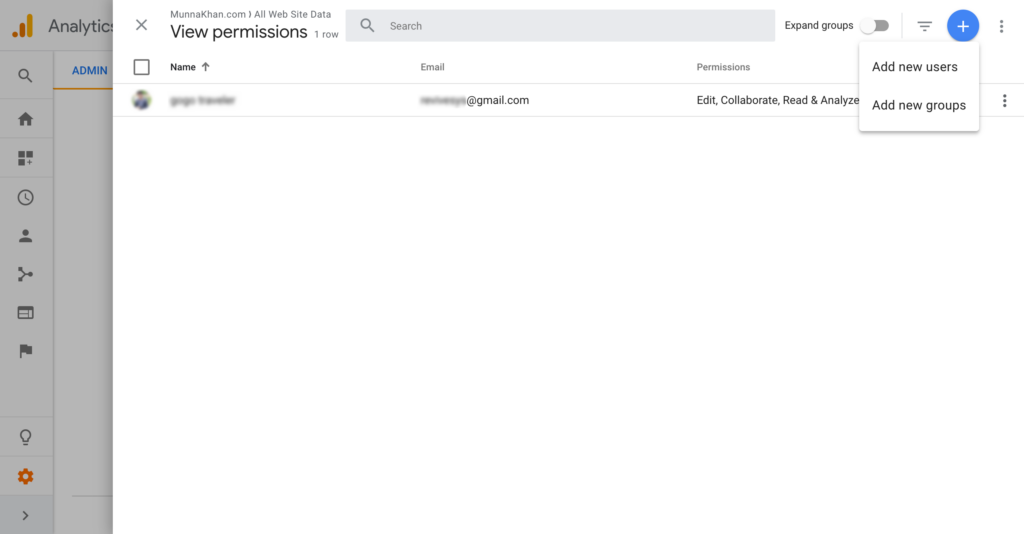Open the Discover lightbulb icon
Image resolution: width=1024 pixels, height=534 pixels.
[x=26, y=437]
